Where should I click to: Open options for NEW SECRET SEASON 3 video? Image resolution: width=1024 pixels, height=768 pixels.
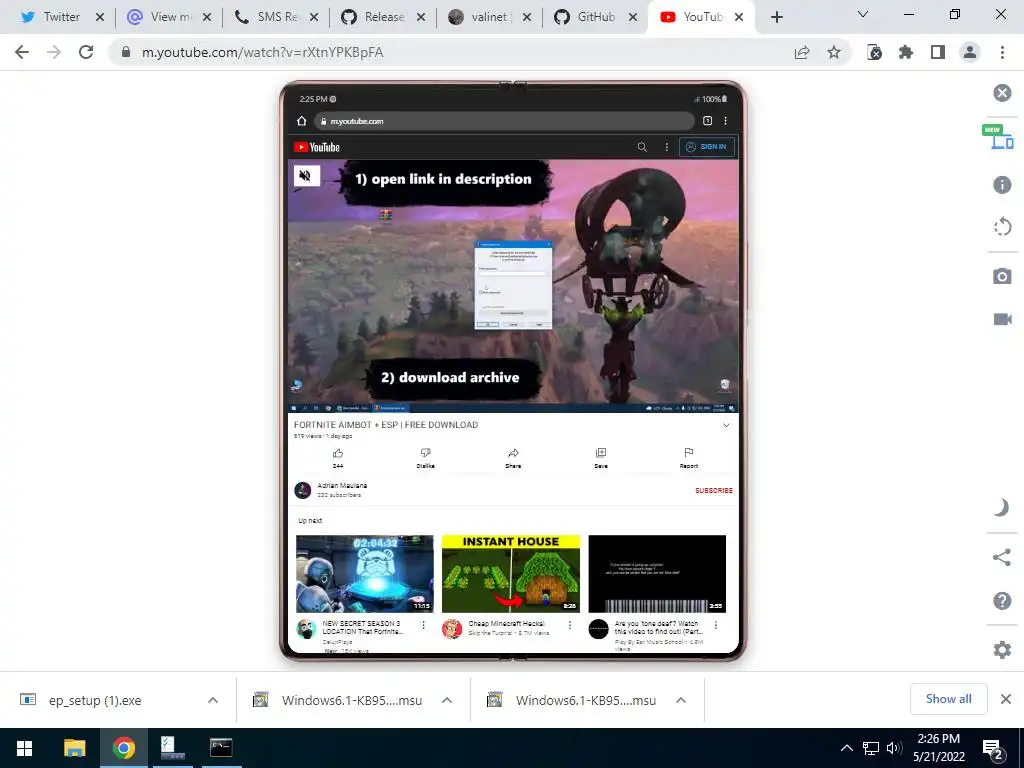point(423,625)
